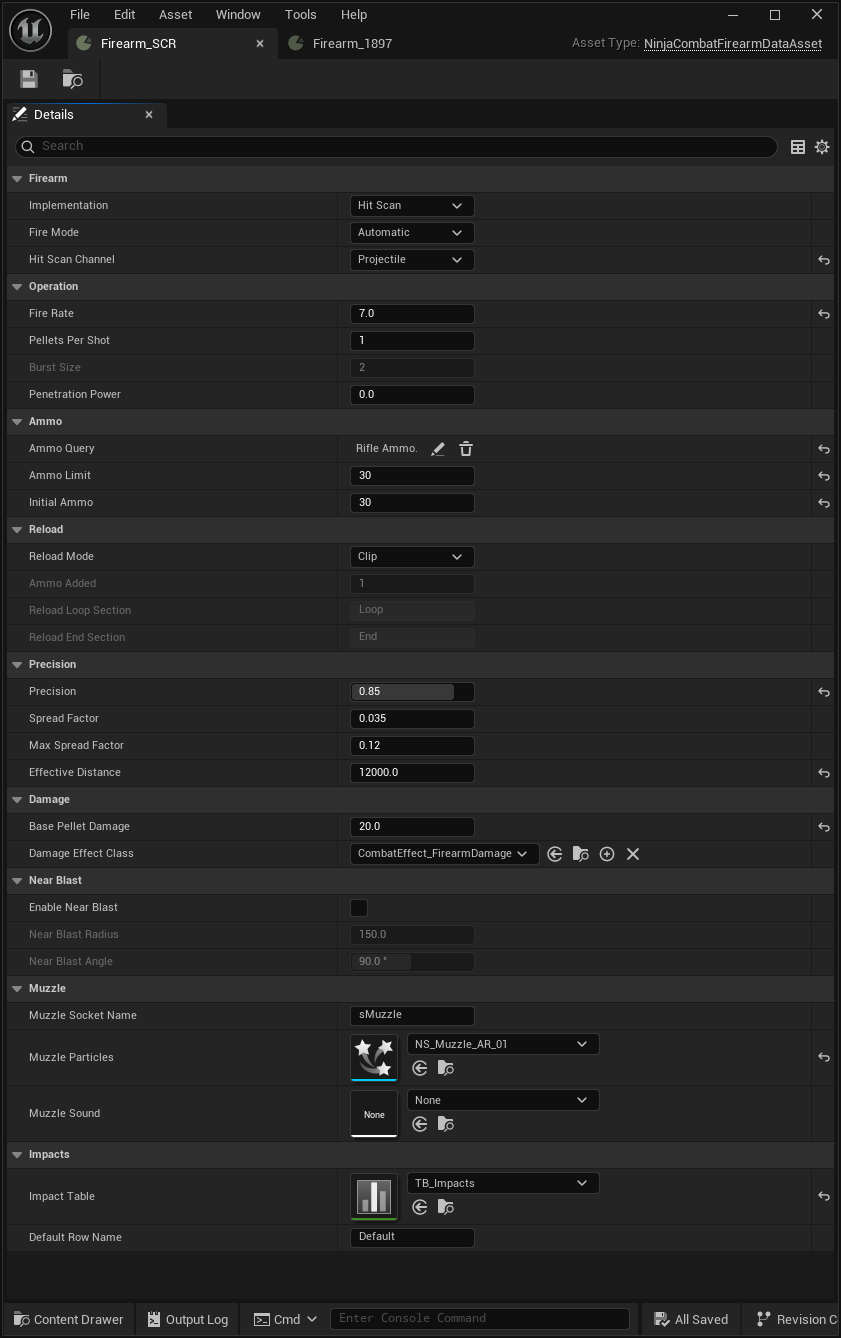Open Fire Mode dropdown showing Automatic
Screen dimensions: 841x1338
click(x=412, y=233)
